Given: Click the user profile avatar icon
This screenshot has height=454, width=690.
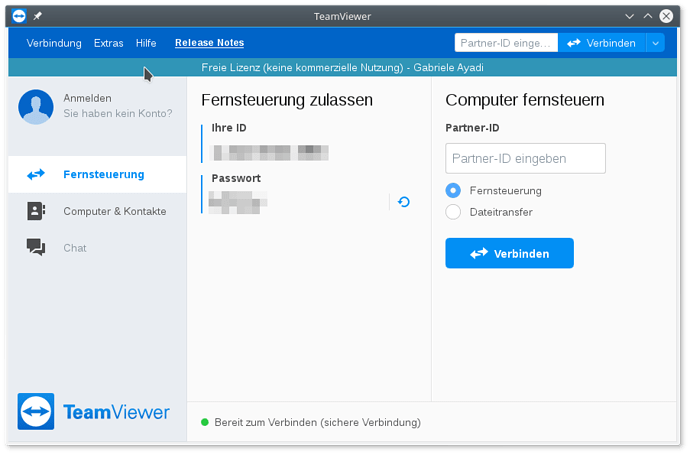Looking at the screenshot, I should [x=36, y=107].
